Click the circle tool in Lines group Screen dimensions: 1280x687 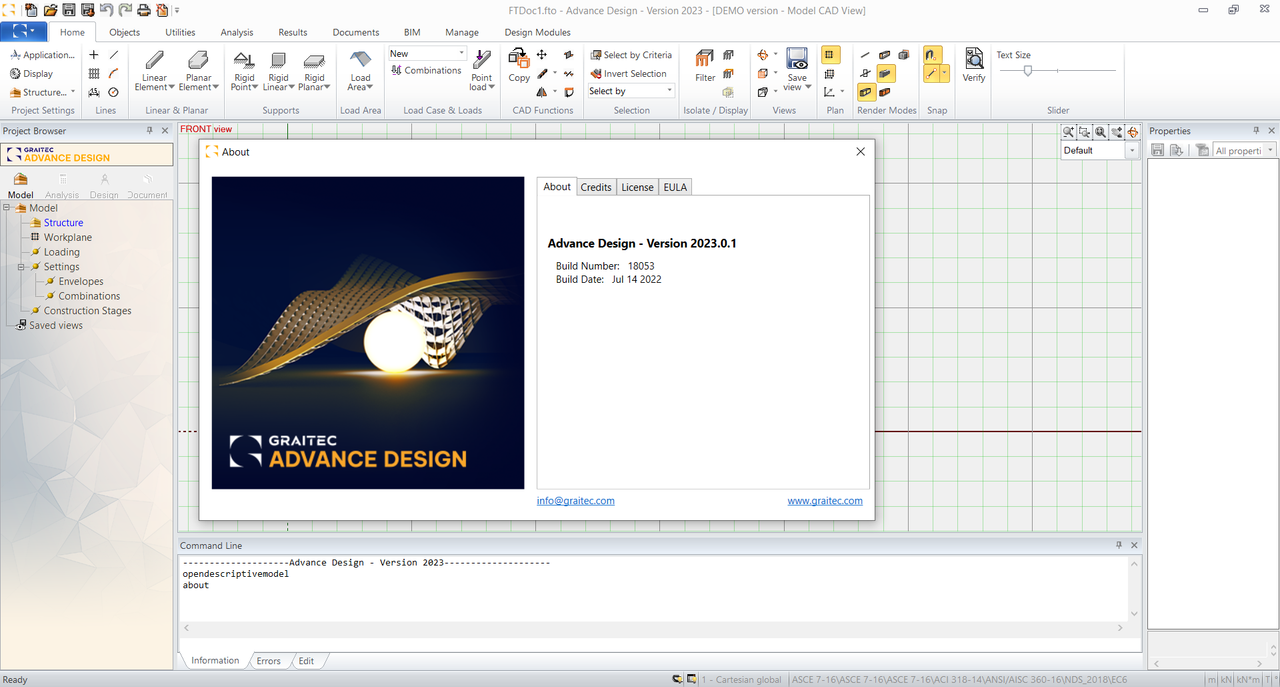114,92
